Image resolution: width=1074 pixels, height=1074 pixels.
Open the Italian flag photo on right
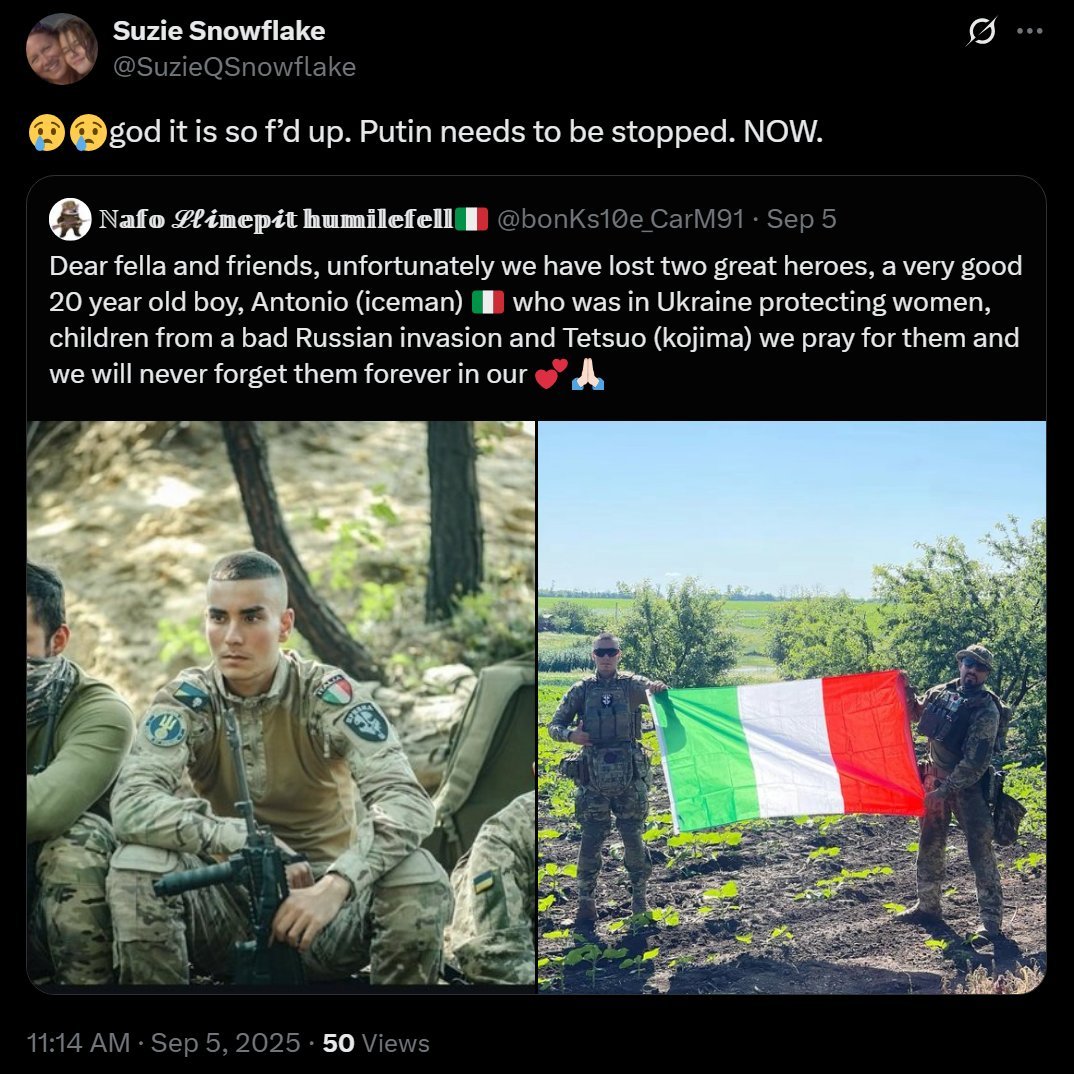792,707
